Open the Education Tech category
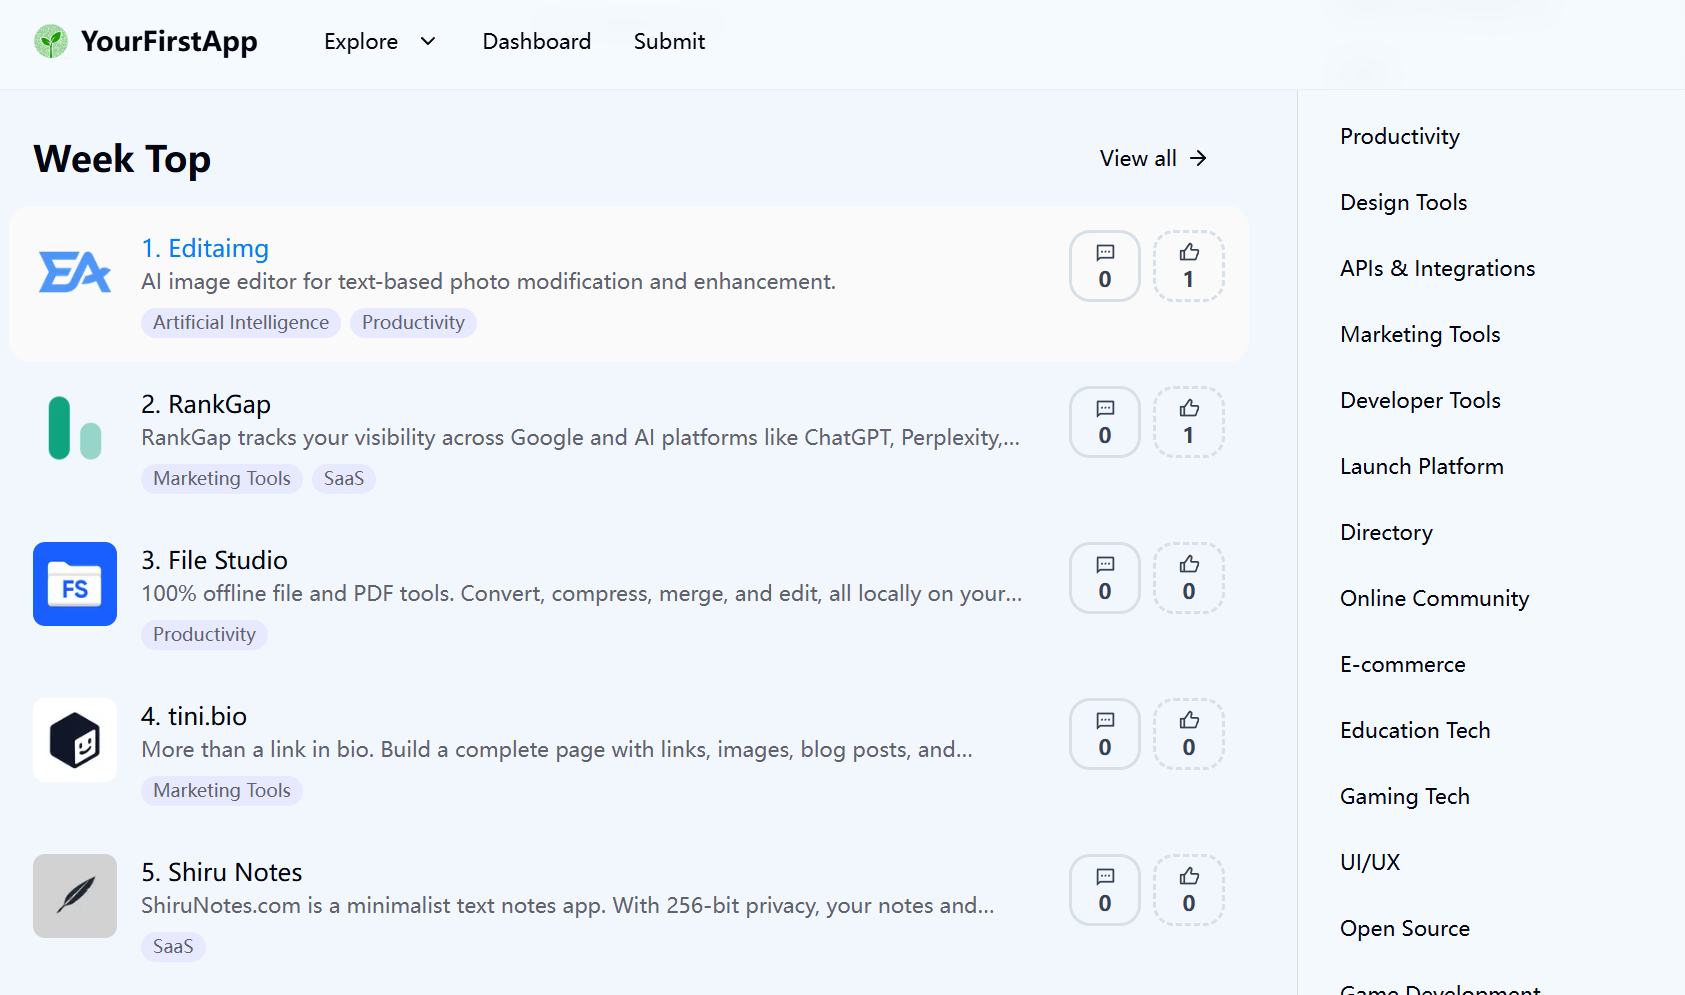 (x=1416, y=731)
